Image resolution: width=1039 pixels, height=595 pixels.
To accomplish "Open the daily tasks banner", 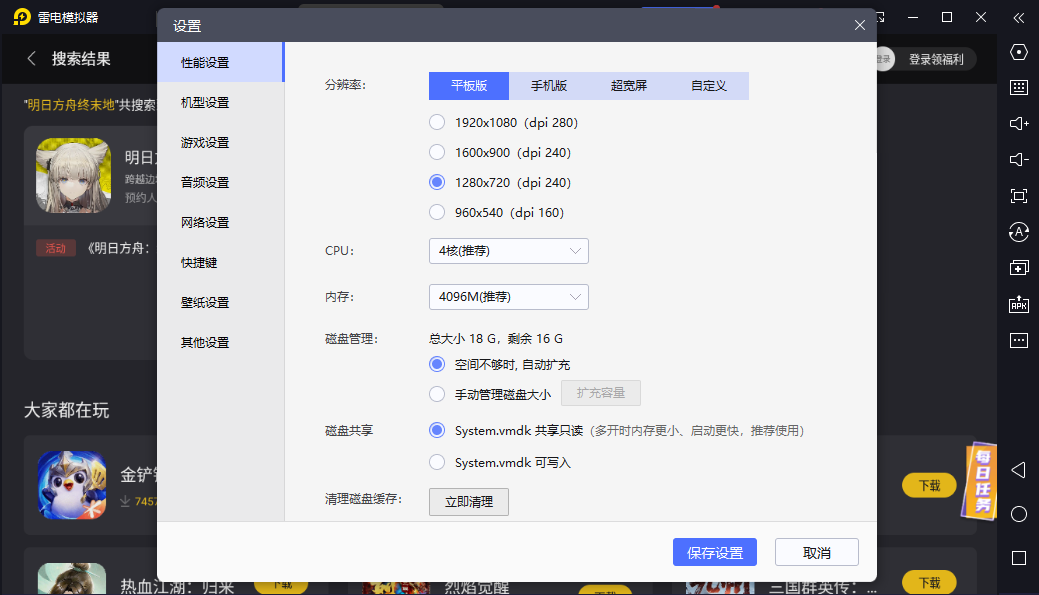I will point(980,482).
